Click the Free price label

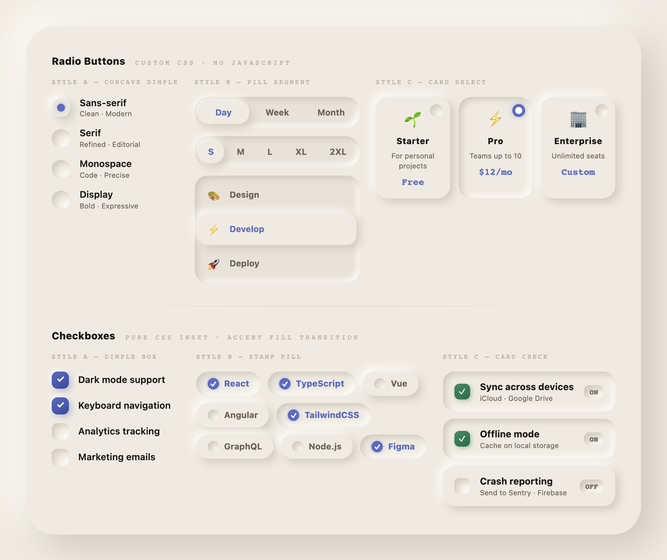coord(413,182)
